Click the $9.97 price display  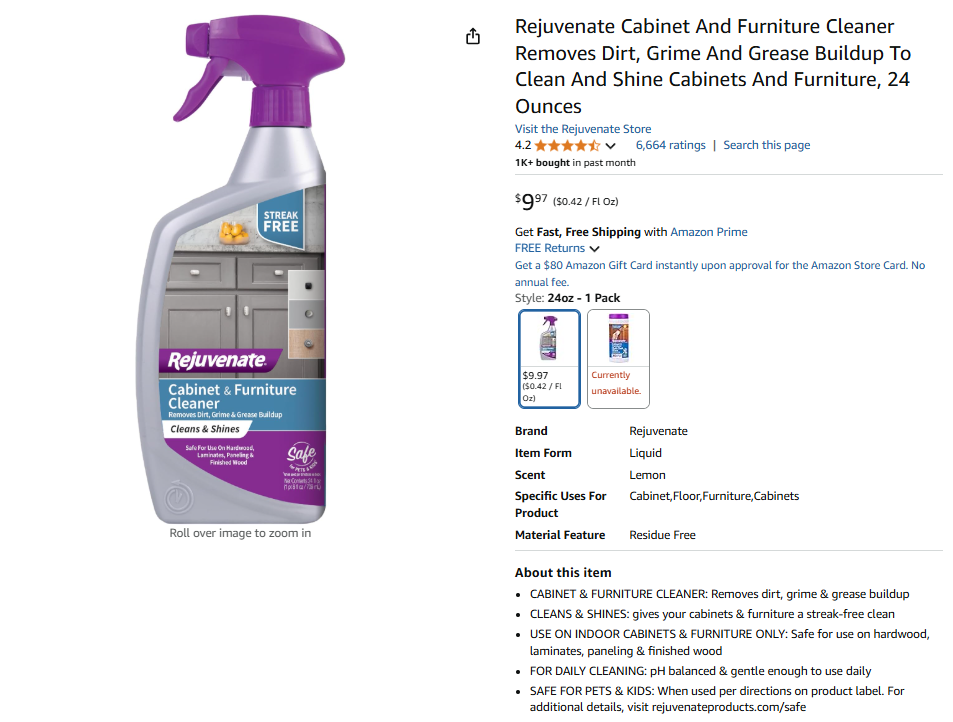pyautogui.click(x=531, y=201)
